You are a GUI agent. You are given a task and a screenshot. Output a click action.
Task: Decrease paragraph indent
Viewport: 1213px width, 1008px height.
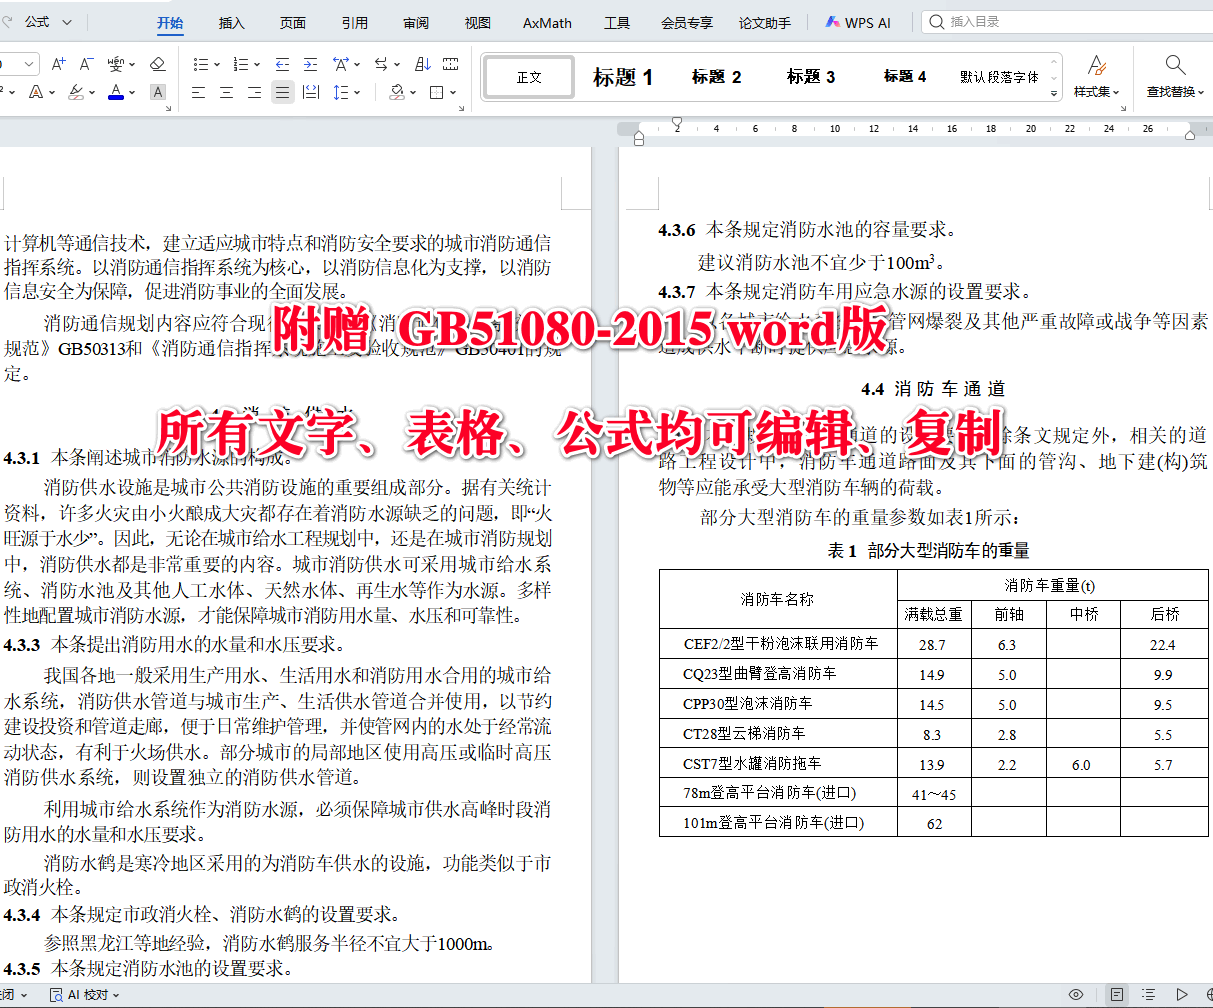[283, 64]
